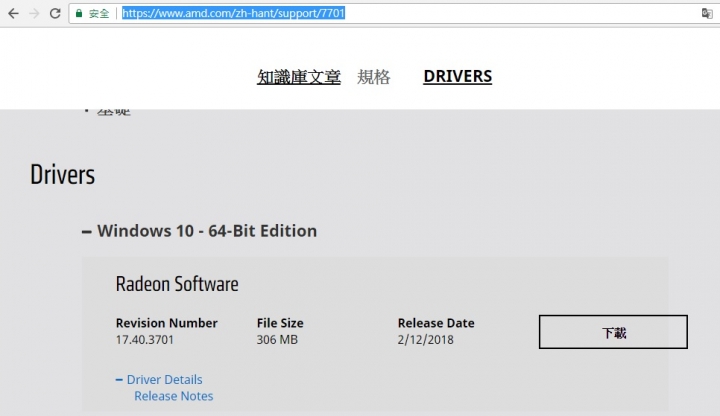
Task: Reload the page with the refresh icon
Action: [55, 13]
